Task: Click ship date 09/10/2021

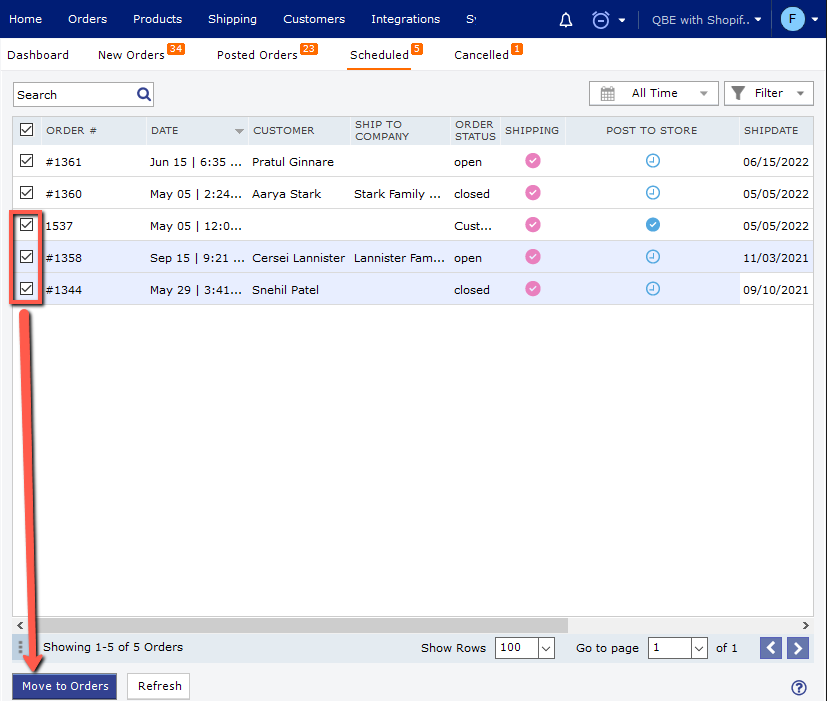Action: click(x=775, y=290)
